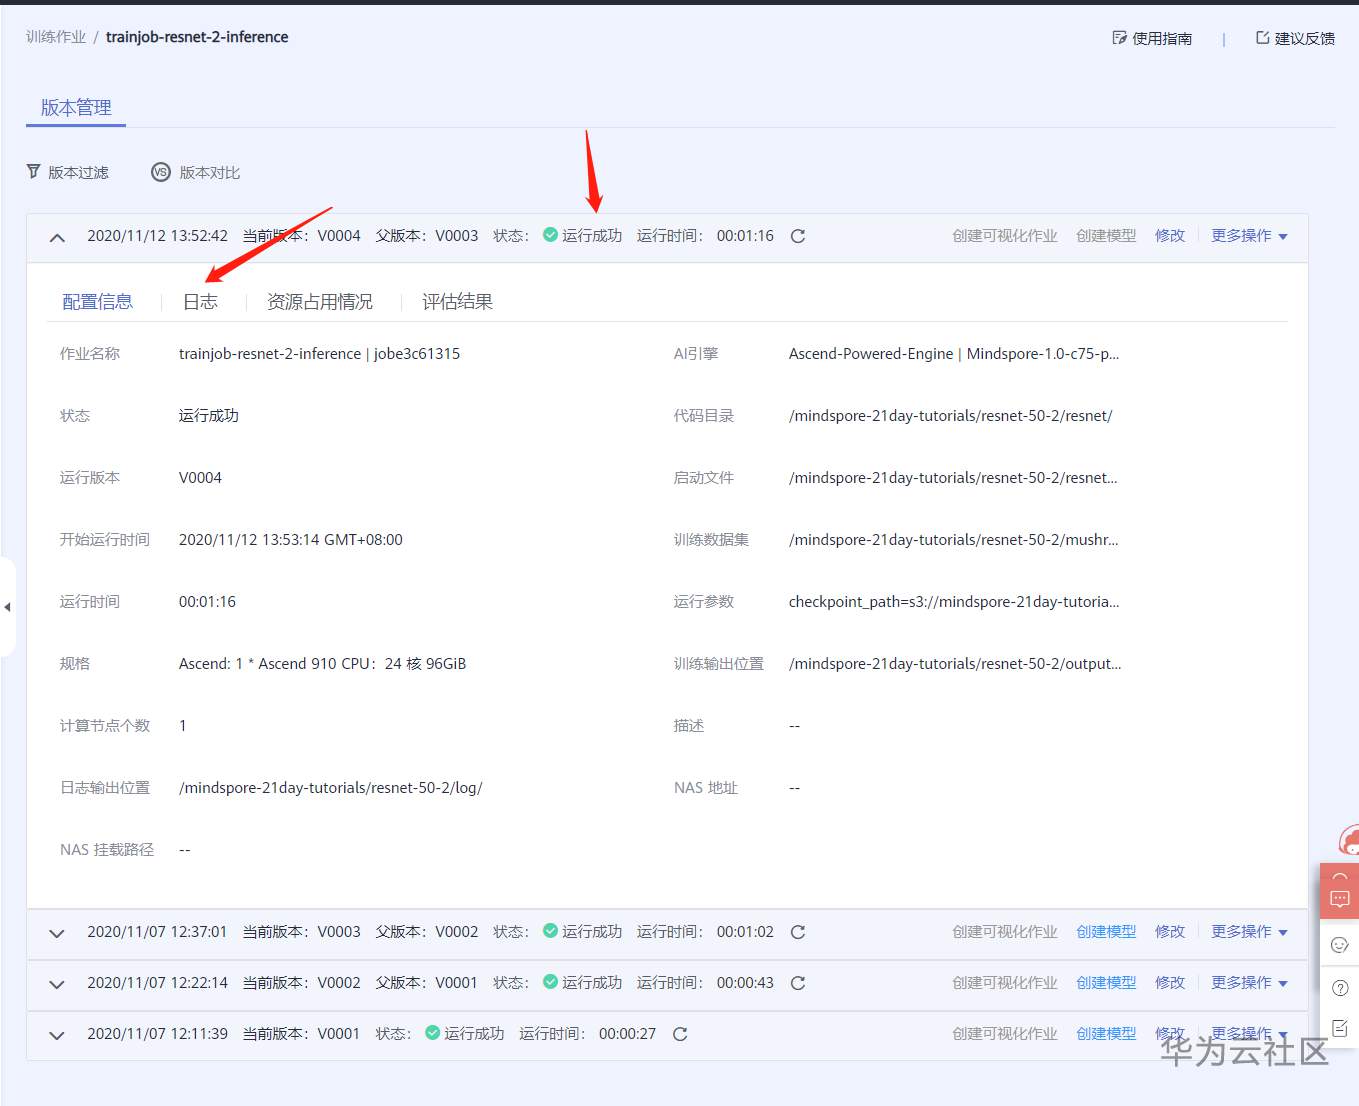Click 创建可视化作业 for version V0003
Image resolution: width=1359 pixels, height=1106 pixels.
point(1005,932)
